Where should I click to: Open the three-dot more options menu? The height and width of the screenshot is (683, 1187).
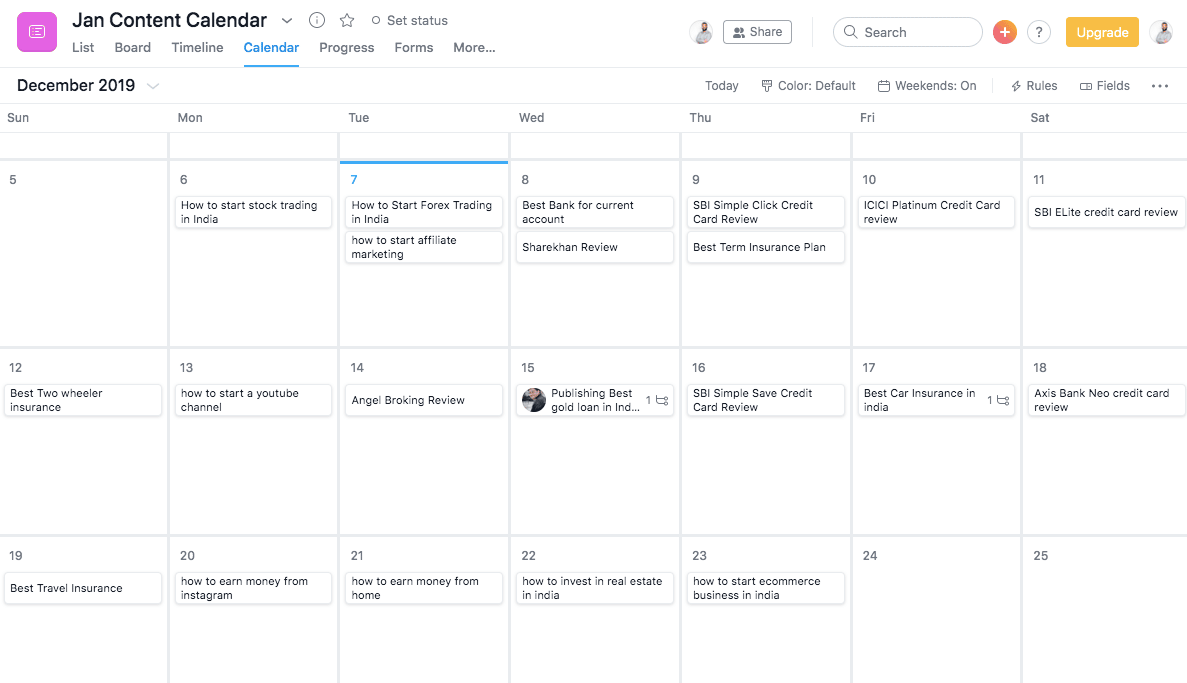(1160, 86)
